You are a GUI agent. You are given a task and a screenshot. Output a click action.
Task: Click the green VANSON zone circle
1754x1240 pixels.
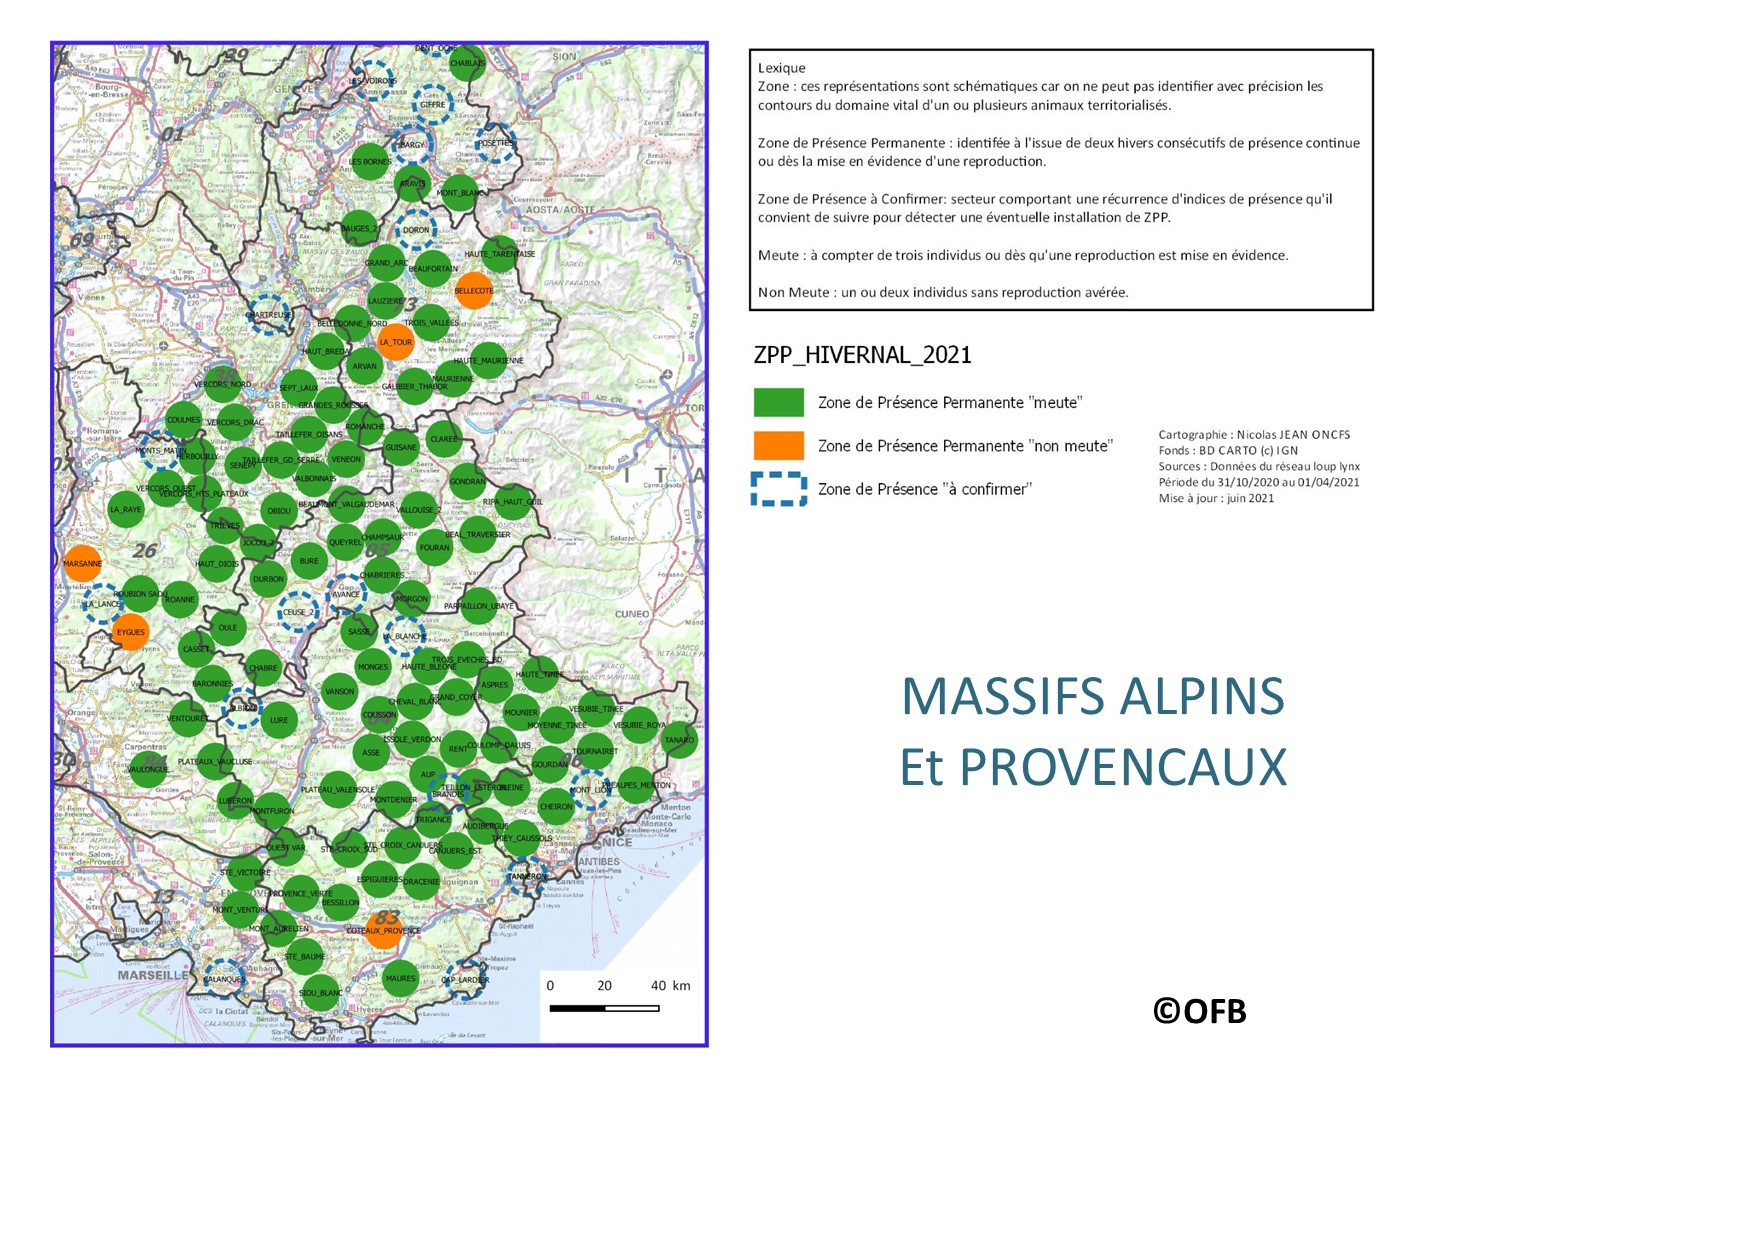pyautogui.click(x=340, y=691)
